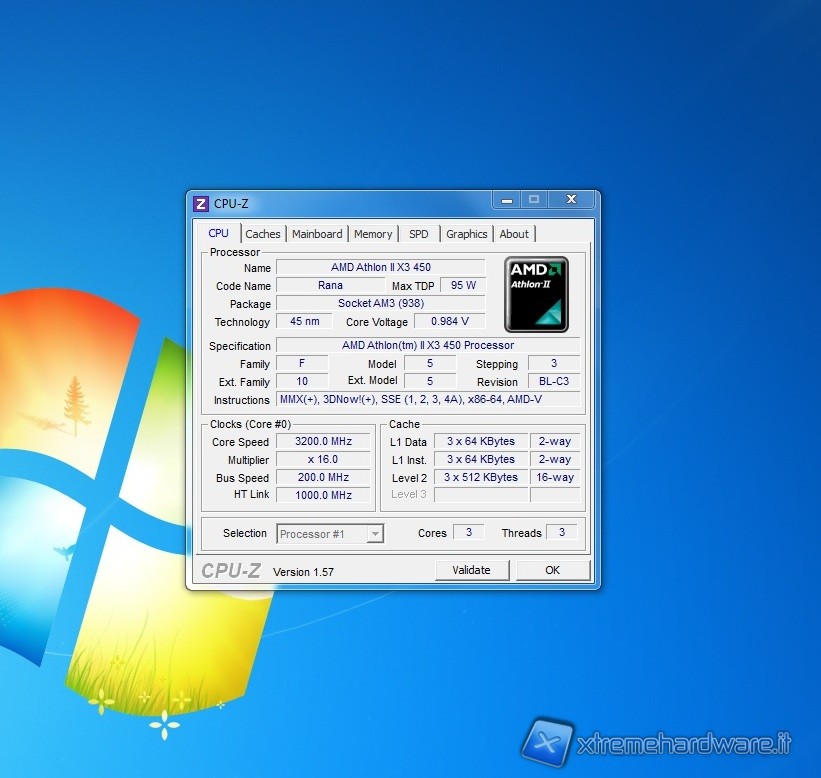This screenshot has width=821, height=778.
Task: Click the disabled maximize button of CPU-Z
Action: [534, 200]
